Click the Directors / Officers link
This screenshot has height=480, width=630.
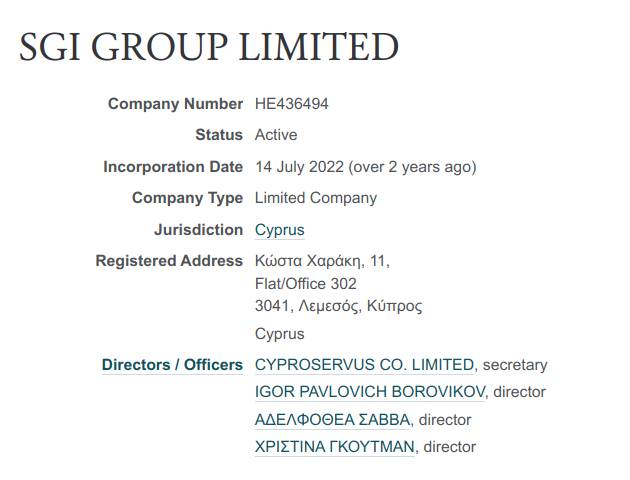172,365
